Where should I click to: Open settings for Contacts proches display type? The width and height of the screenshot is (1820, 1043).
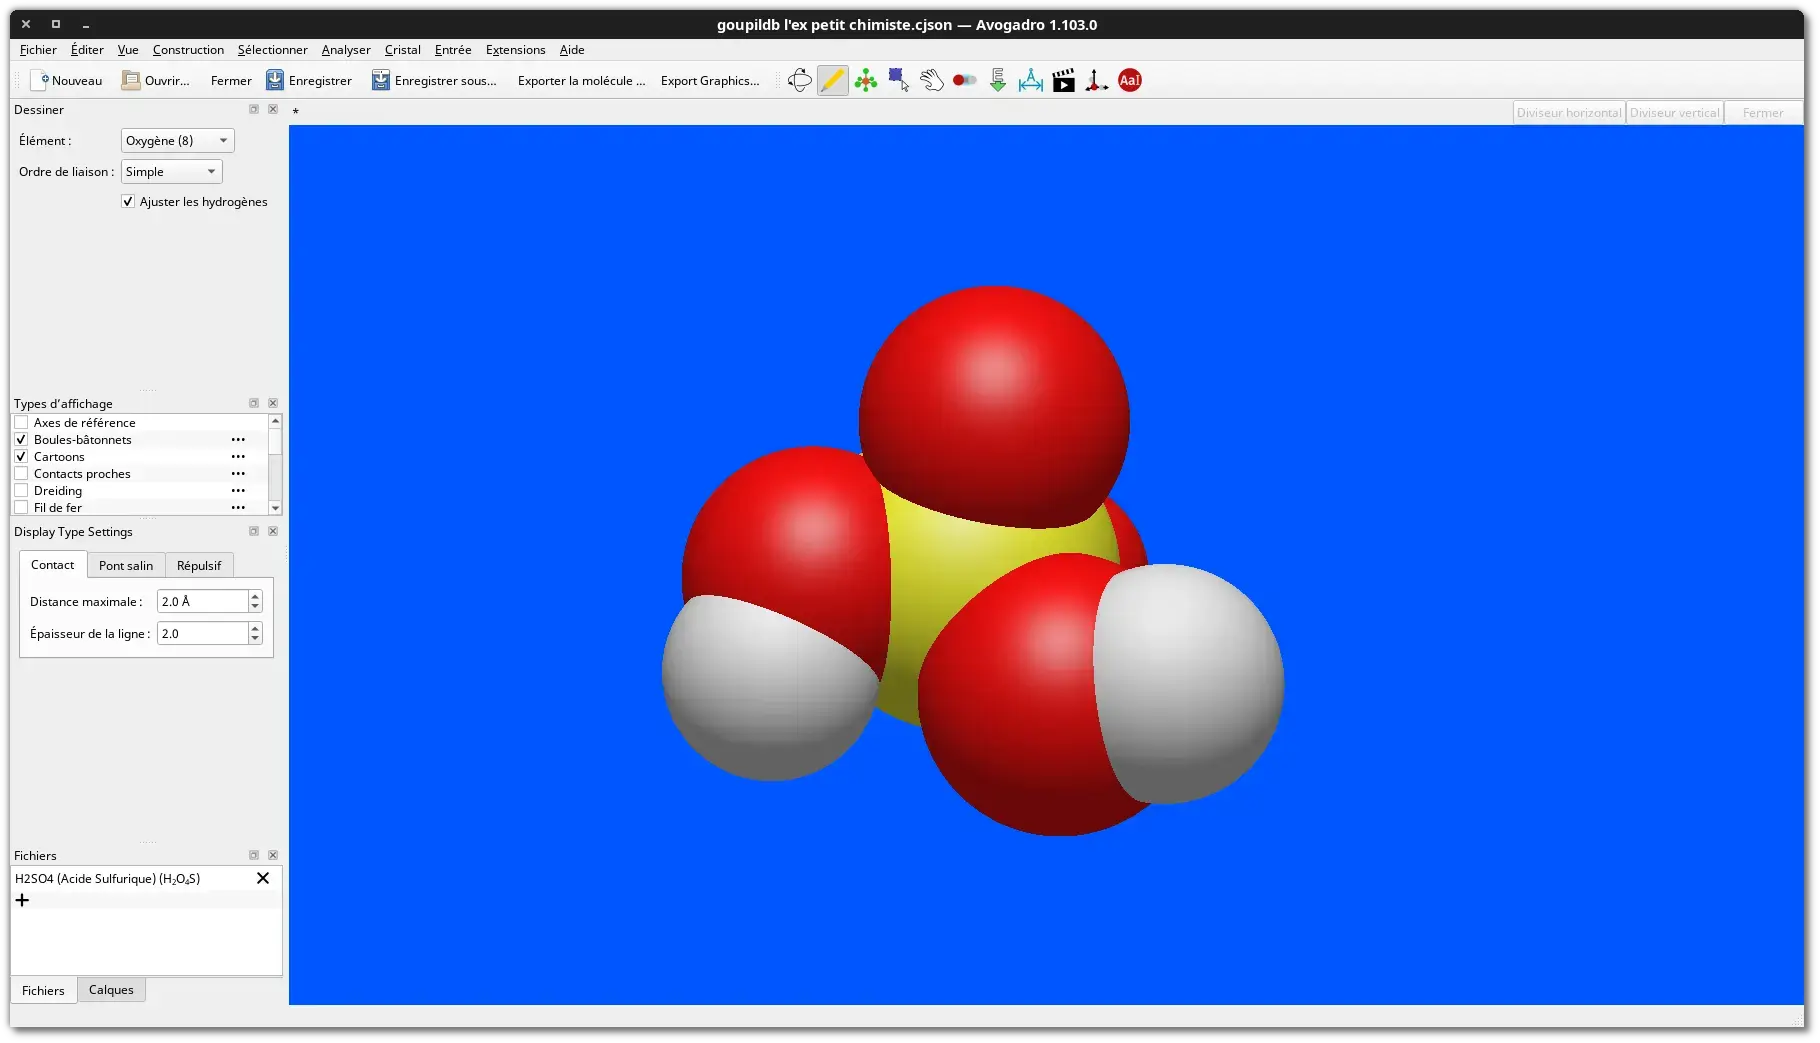point(238,473)
